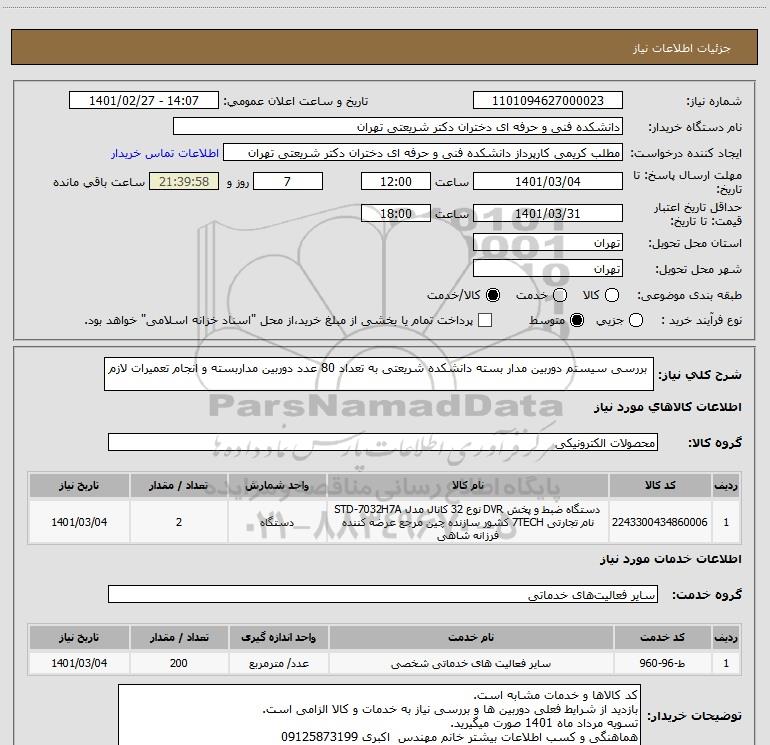Click the remaining time 21:39:58 field
The height and width of the screenshot is (745, 770).
184,181
